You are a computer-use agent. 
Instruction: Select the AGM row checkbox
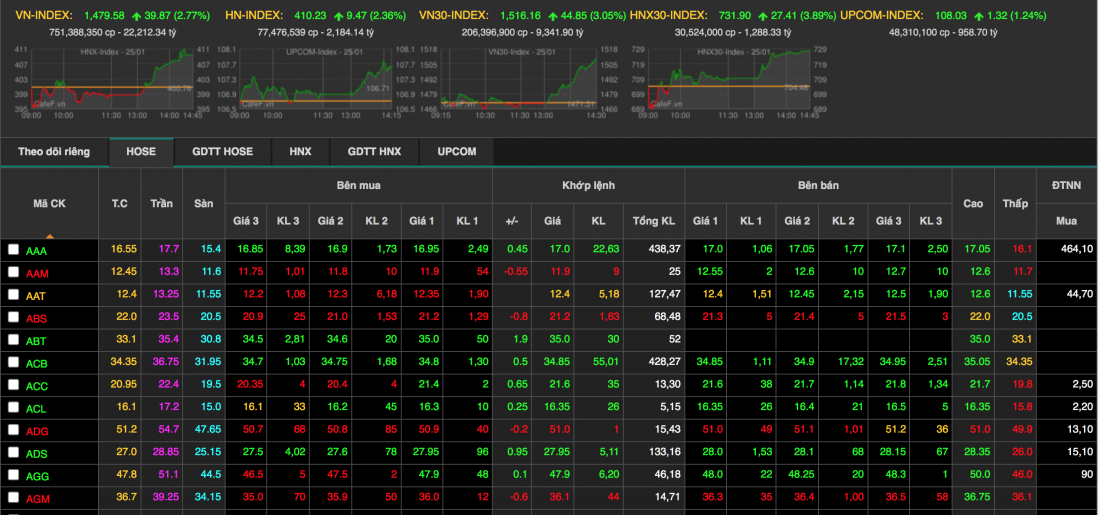(x=14, y=498)
